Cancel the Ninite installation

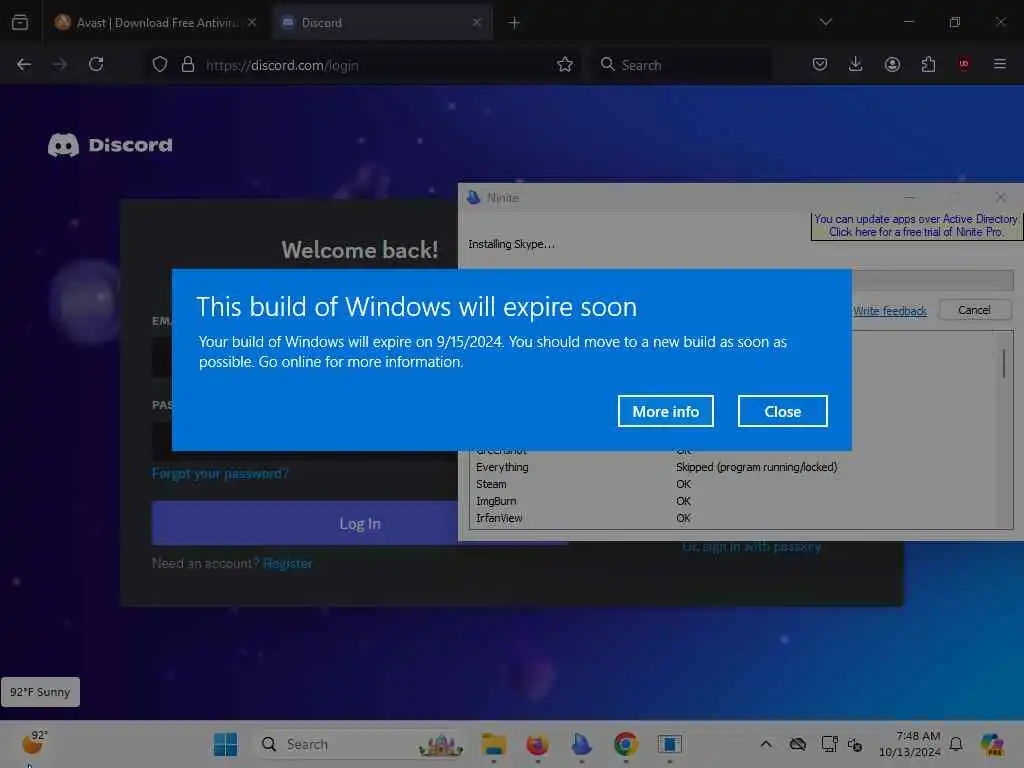coord(974,310)
